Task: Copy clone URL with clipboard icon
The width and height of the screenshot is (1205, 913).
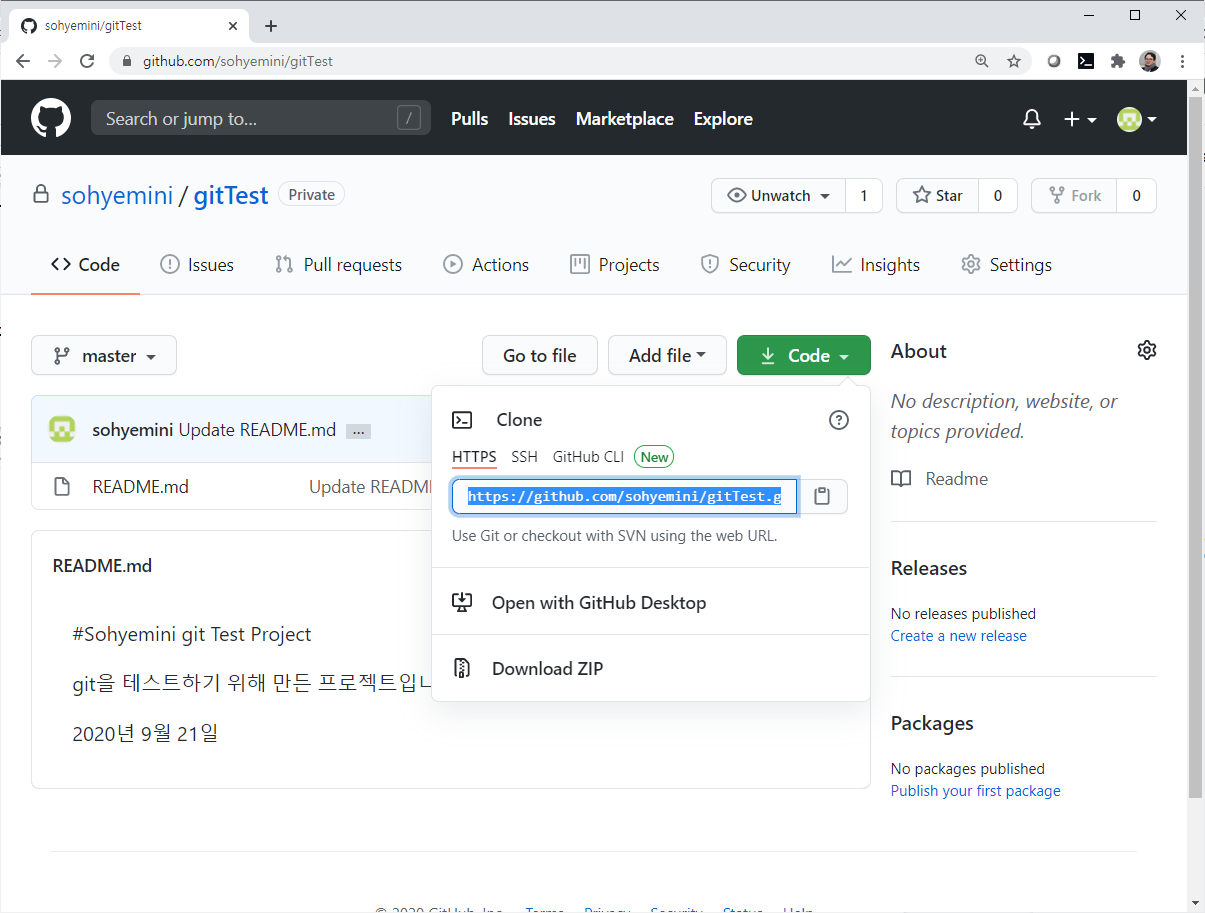Action: click(x=822, y=496)
